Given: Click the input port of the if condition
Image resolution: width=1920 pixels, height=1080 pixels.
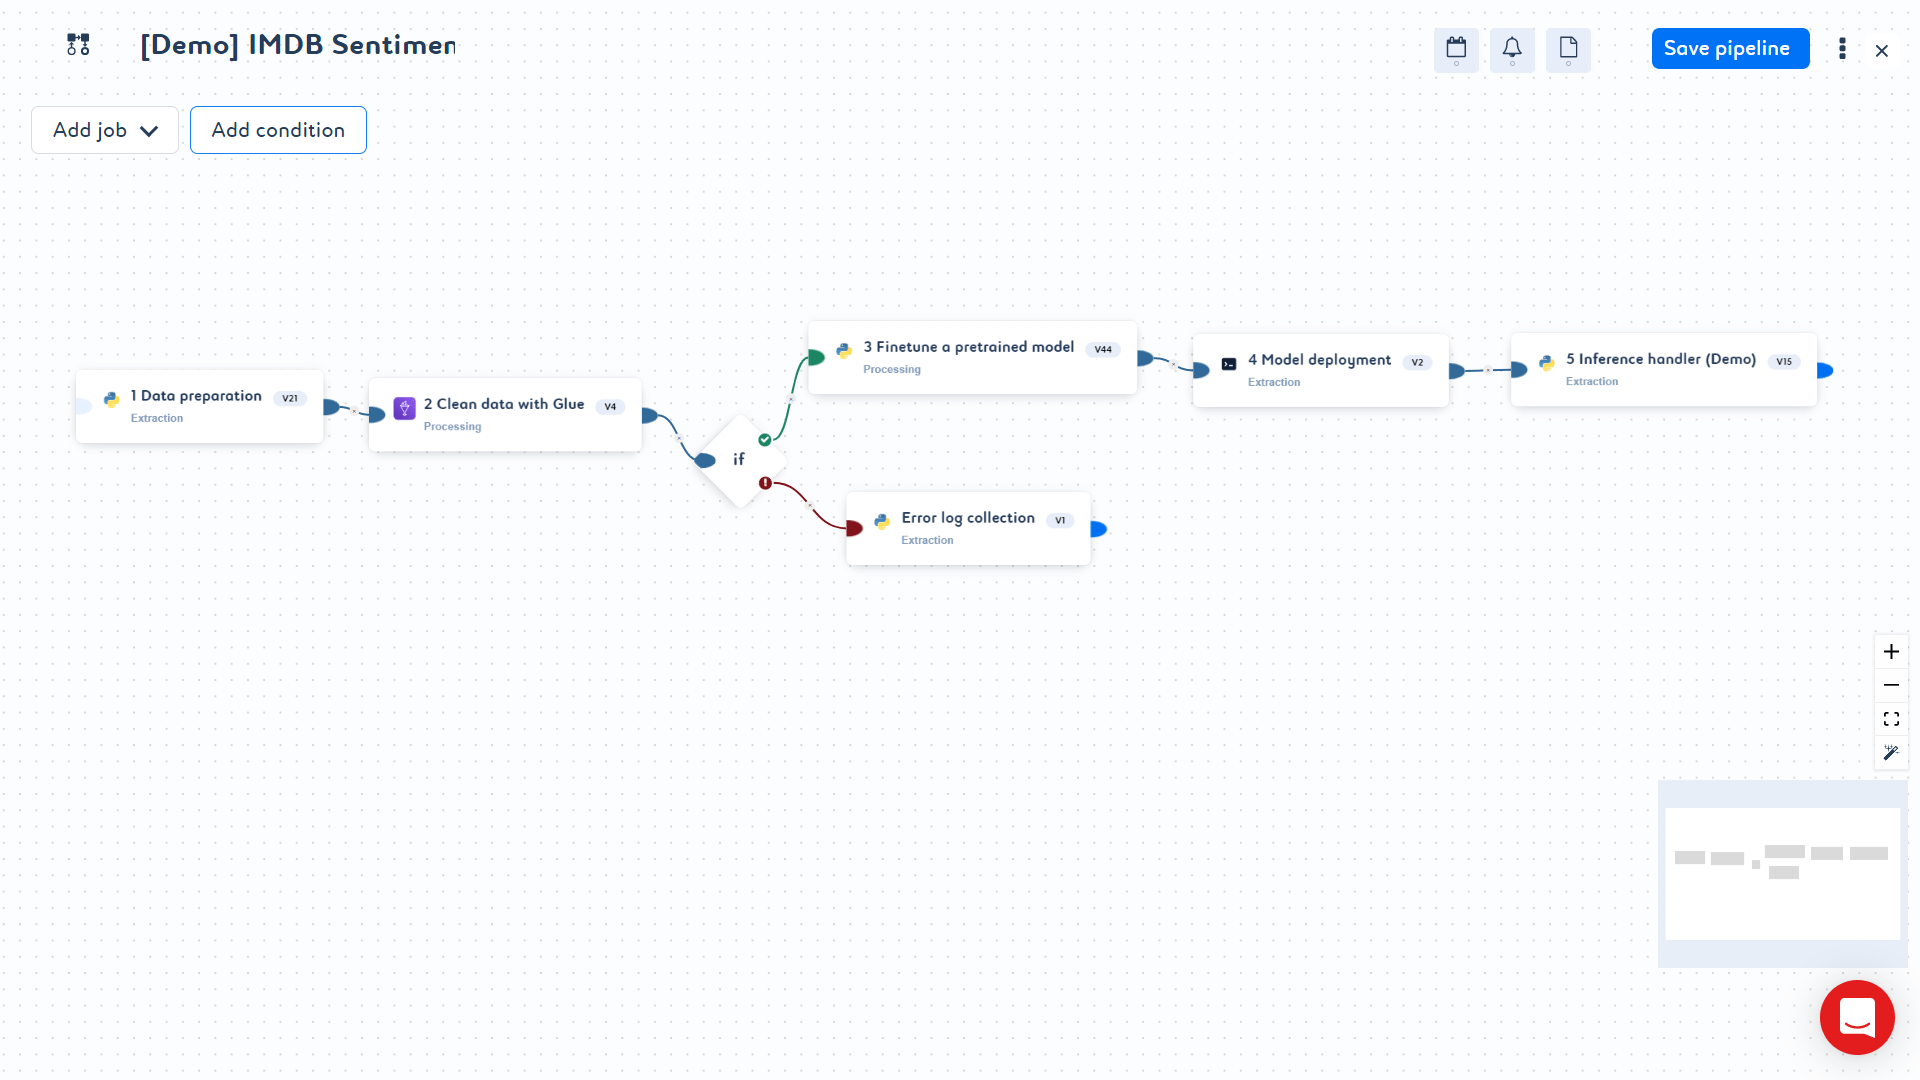Looking at the screenshot, I should tap(705, 460).
